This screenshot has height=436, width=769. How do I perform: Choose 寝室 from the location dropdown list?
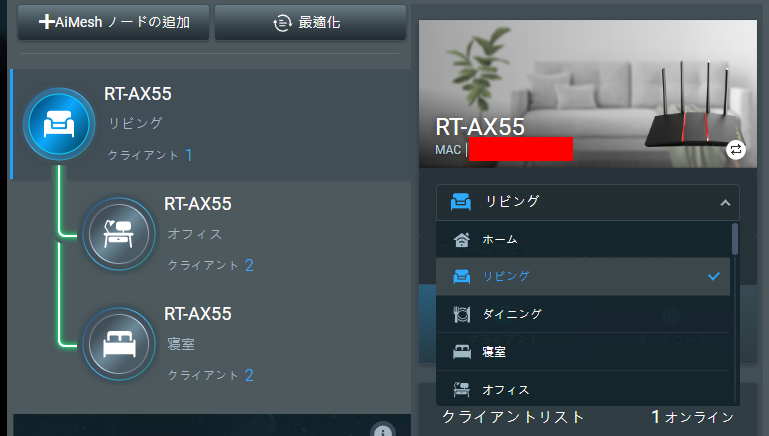[x=583, y=352]
